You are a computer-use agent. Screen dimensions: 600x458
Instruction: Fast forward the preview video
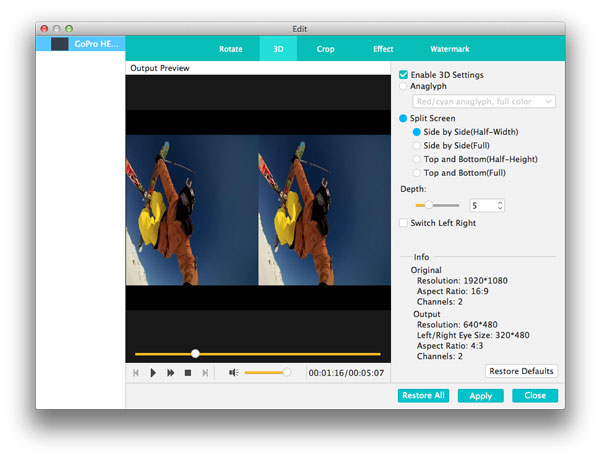171,373
